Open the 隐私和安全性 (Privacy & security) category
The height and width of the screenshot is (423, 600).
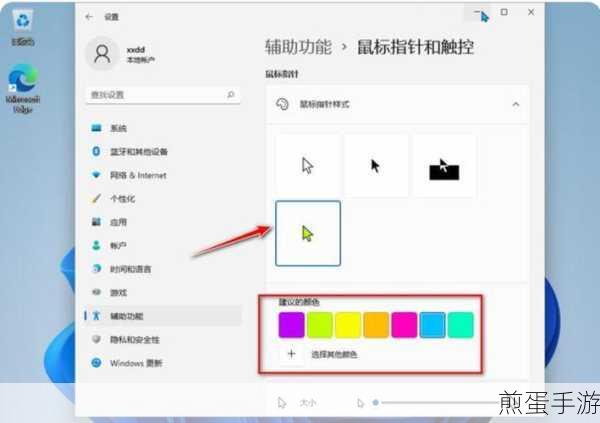pyautogui.click(x=163, y=340)
